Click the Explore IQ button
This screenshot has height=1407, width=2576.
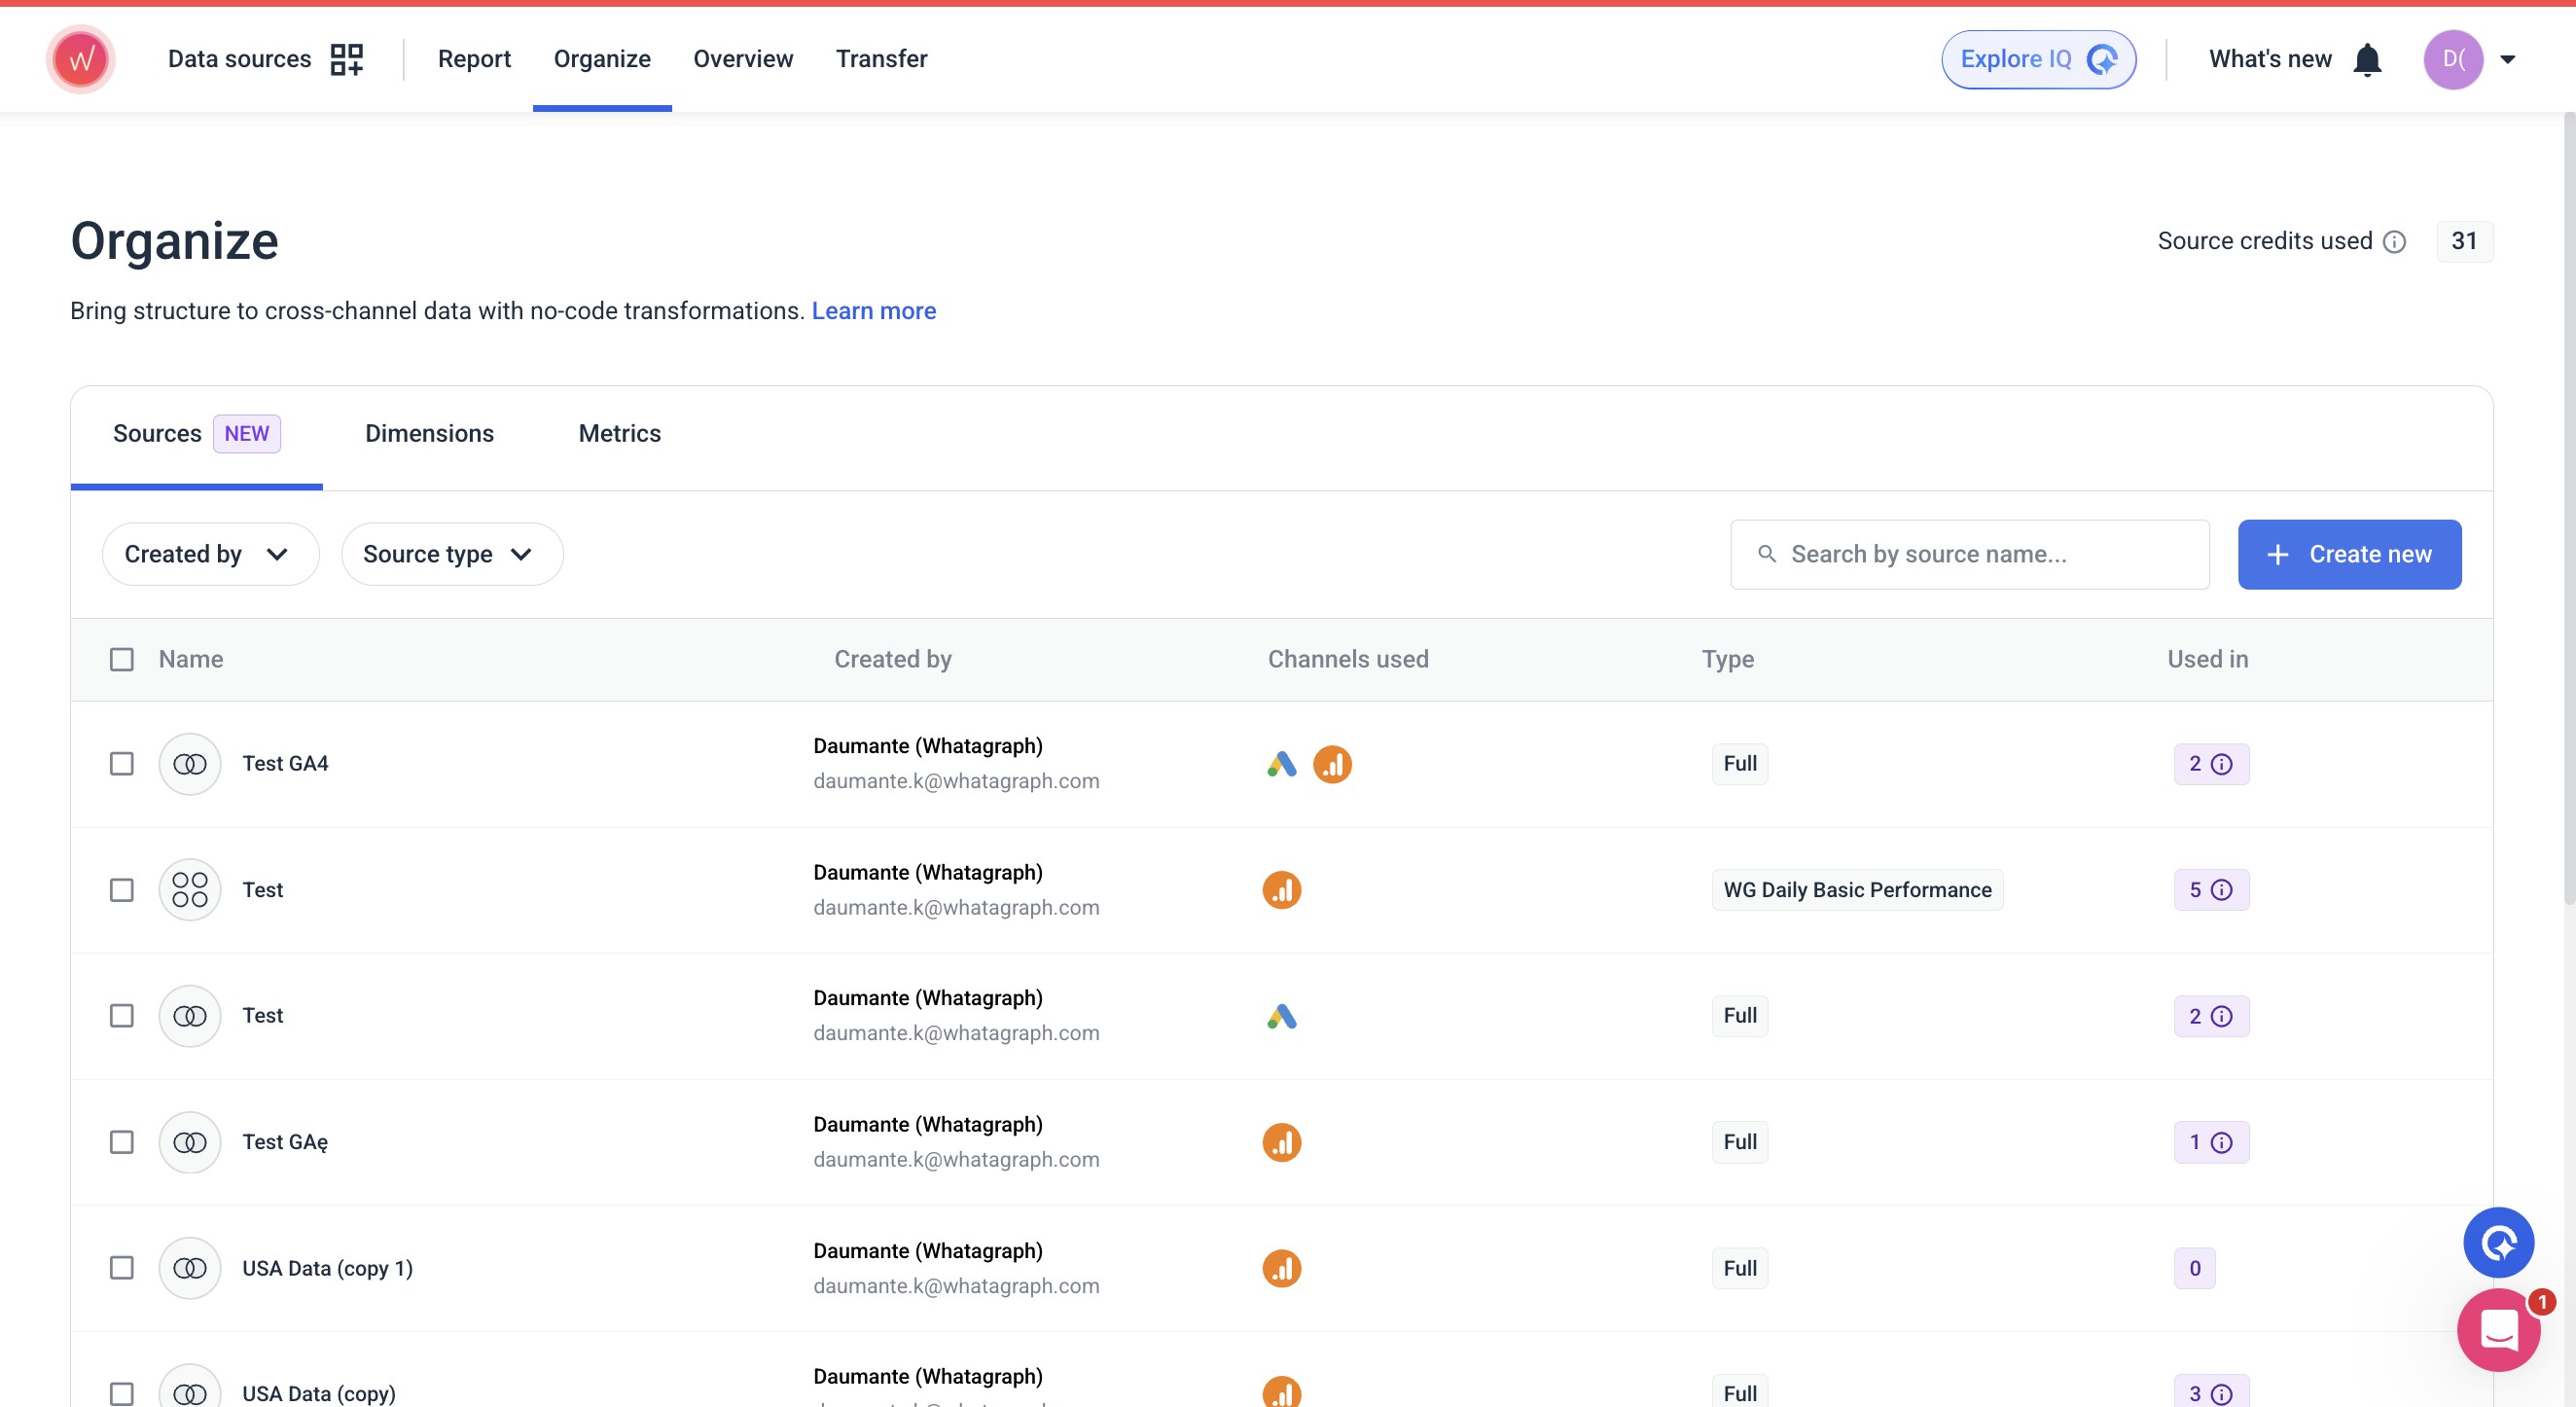[2038, 60]
